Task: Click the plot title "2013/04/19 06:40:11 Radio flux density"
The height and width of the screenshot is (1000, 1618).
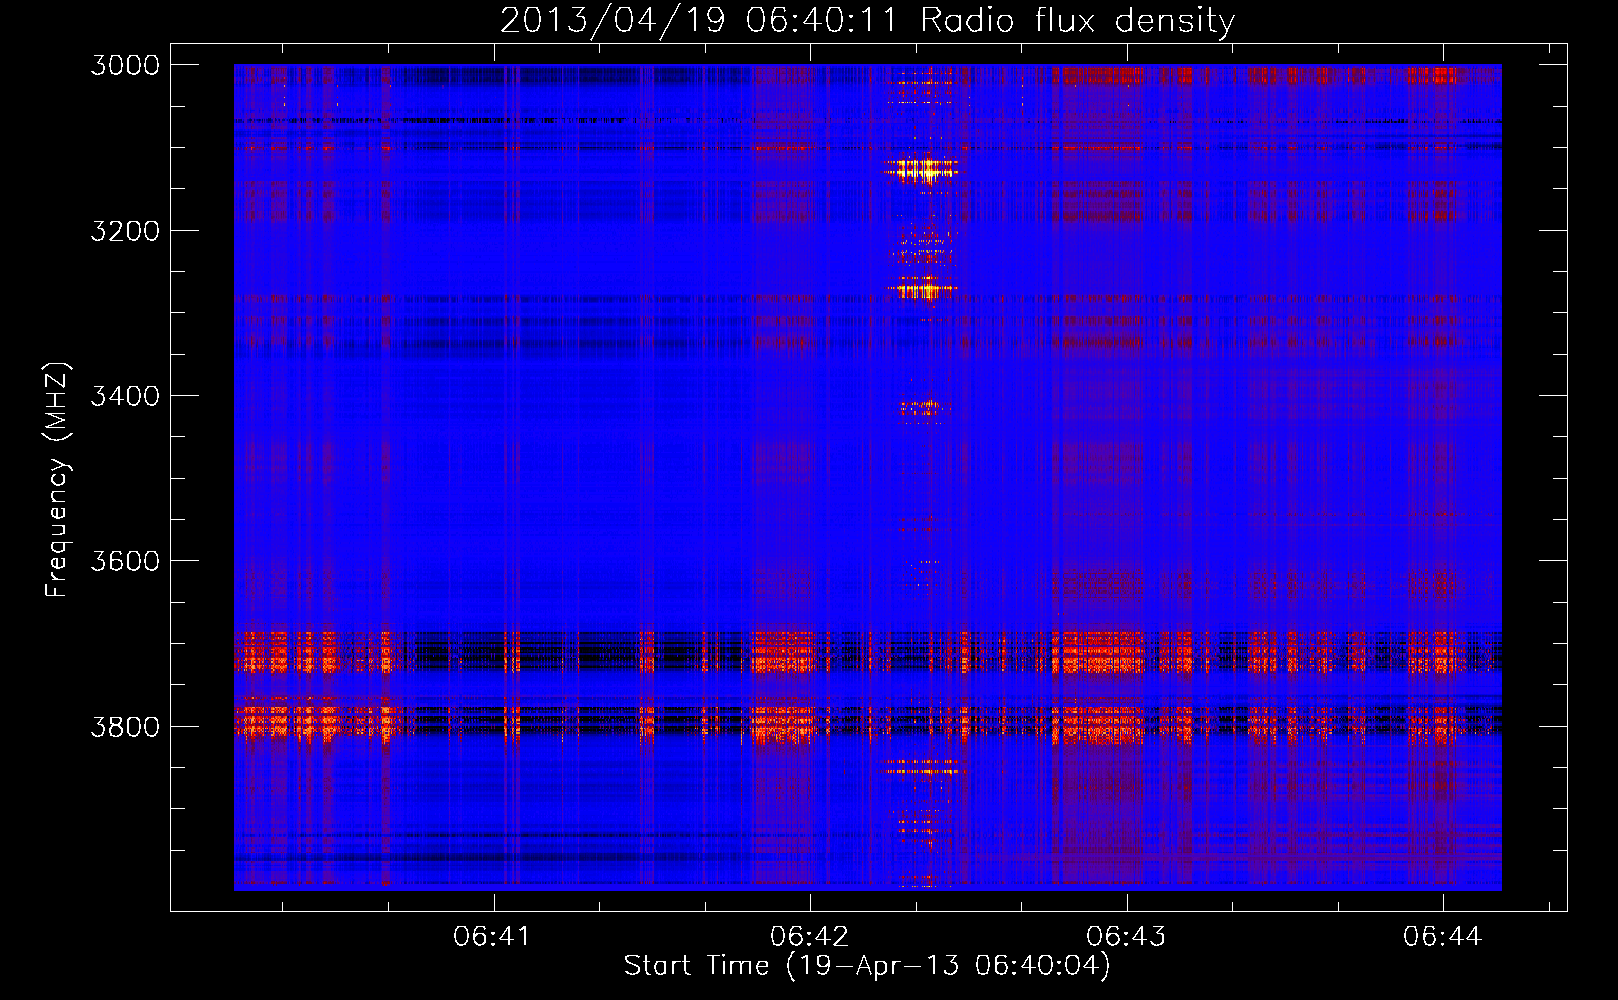Action: point(867,21)
